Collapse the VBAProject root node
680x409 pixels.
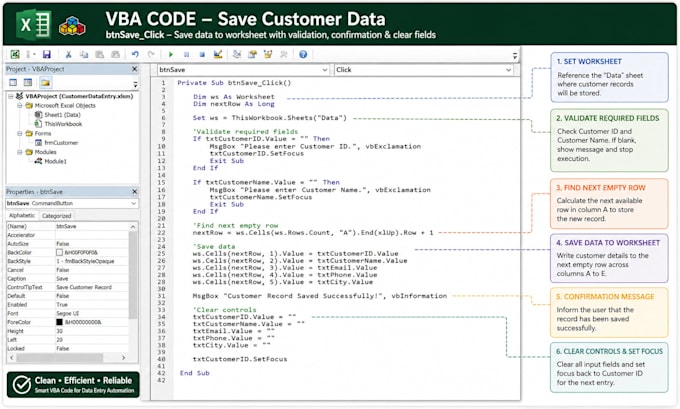pos(11,96)
